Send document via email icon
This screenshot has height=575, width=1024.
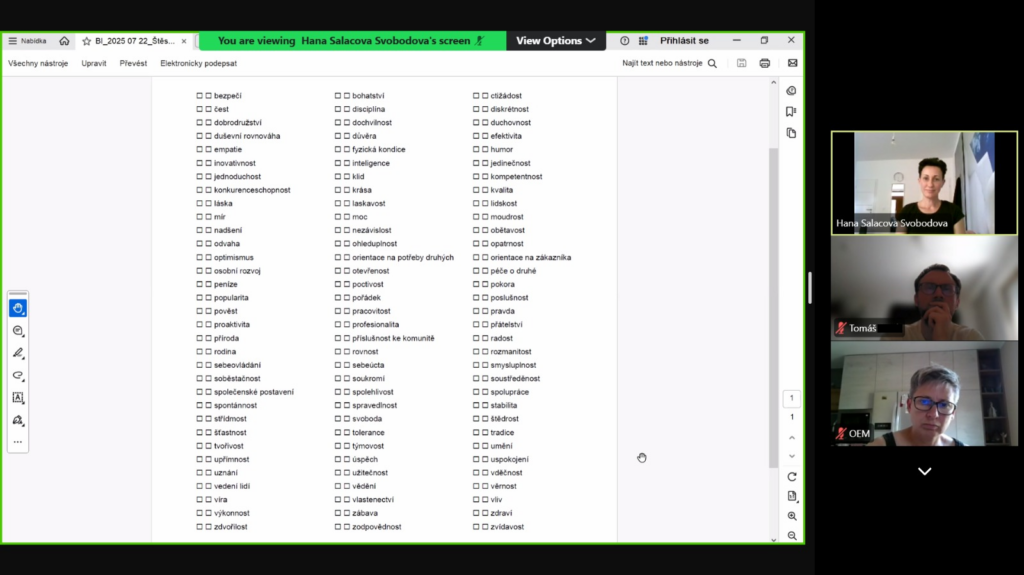[792, 63]
